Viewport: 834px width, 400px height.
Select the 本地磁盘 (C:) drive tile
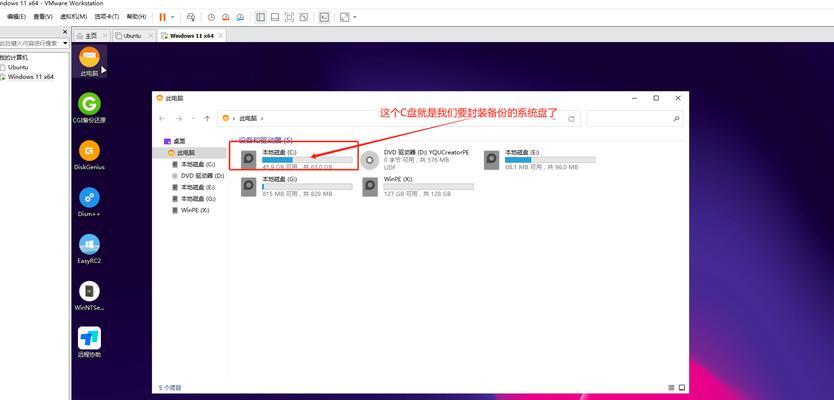coord(296,159)
